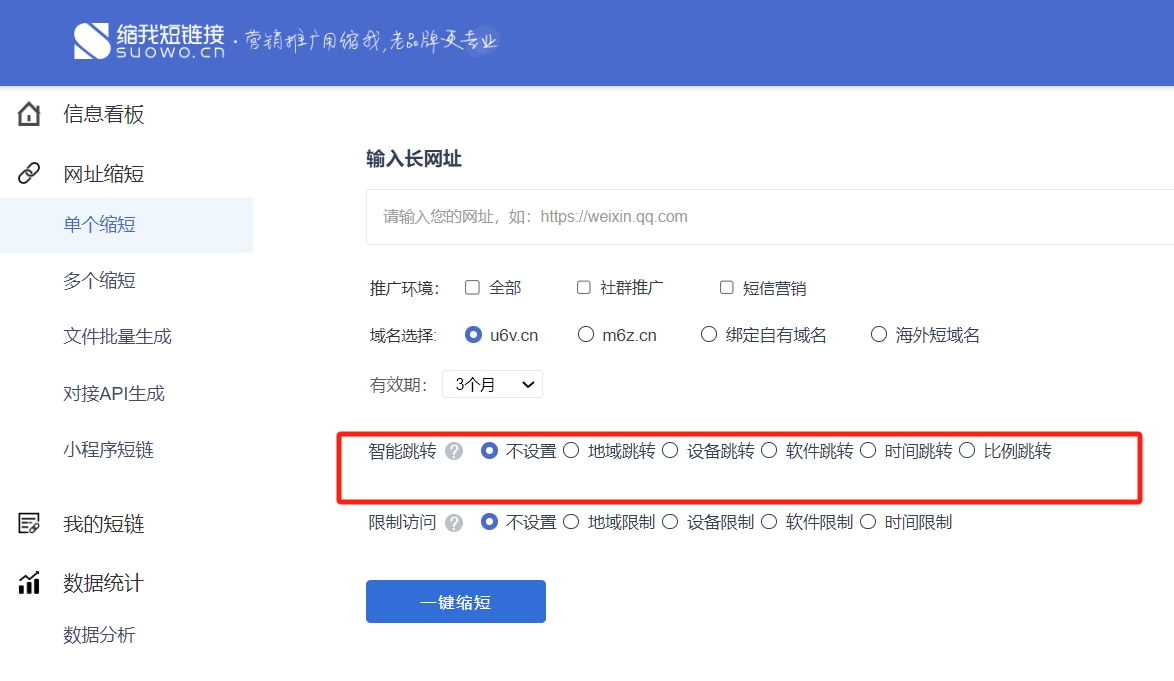
Task: Tick the 短信营销 checkbox
Action: [x=727, y=288]
